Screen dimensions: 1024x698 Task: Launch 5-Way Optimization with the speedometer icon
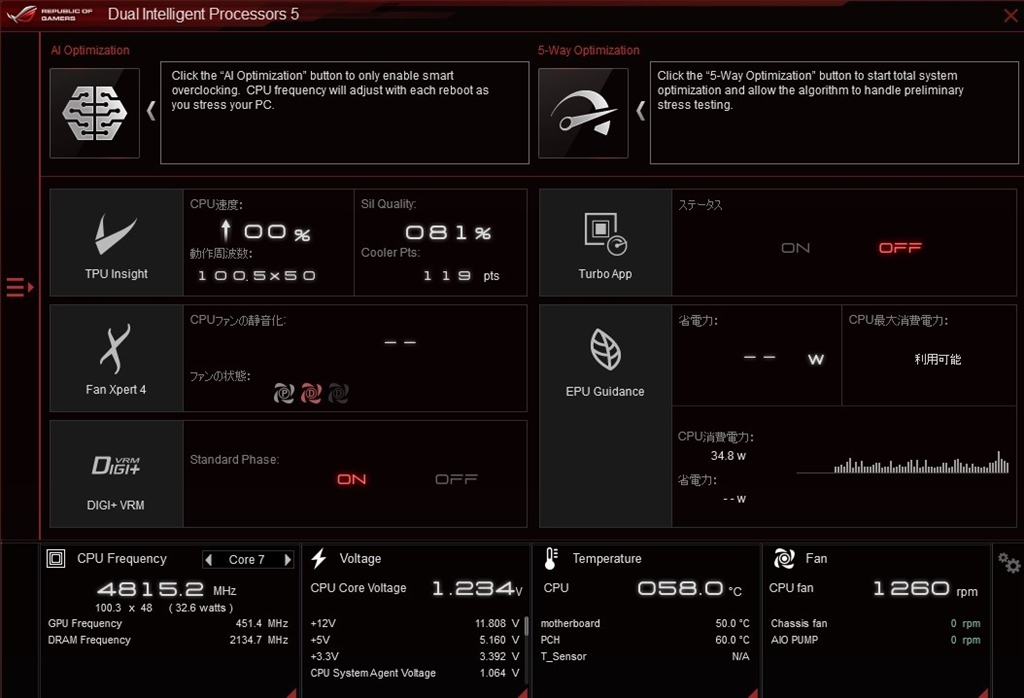tap(583, 113)
